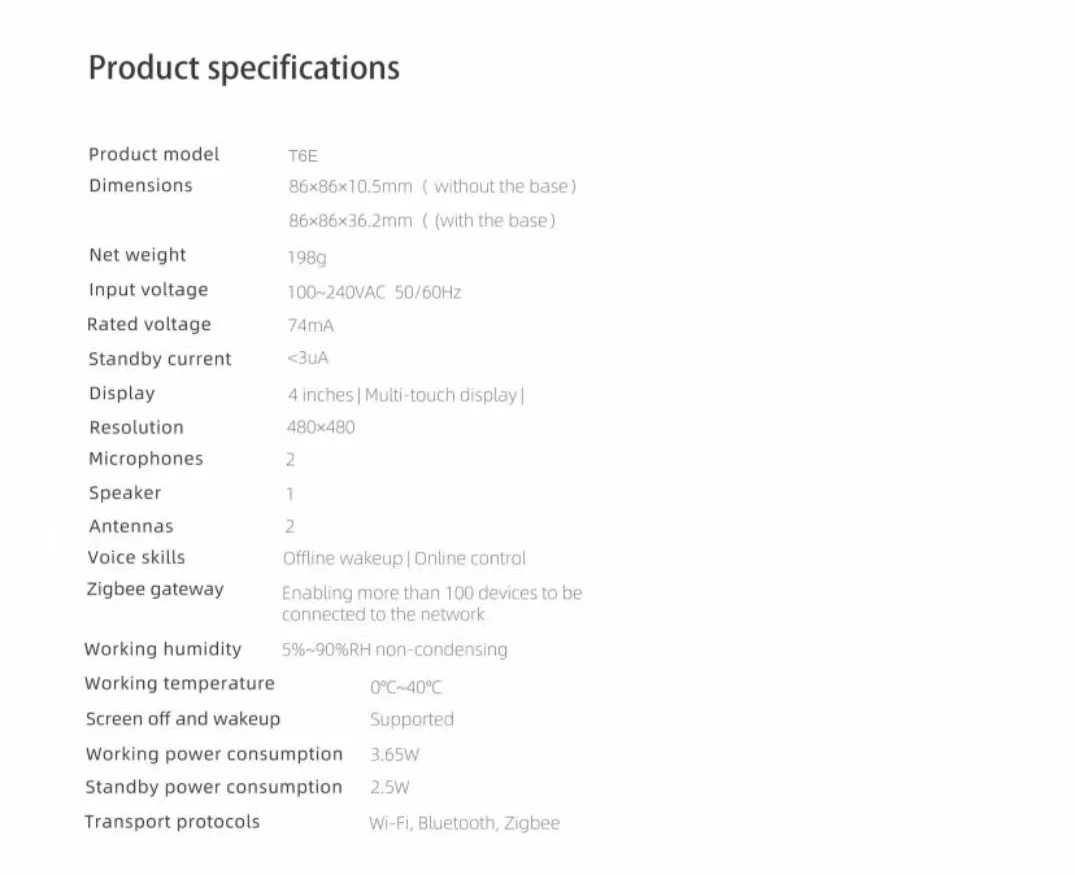
Task: Select the Wi-Fi, Bluetooth, Zigbee protocols text
Action: [x=464, y=823]
